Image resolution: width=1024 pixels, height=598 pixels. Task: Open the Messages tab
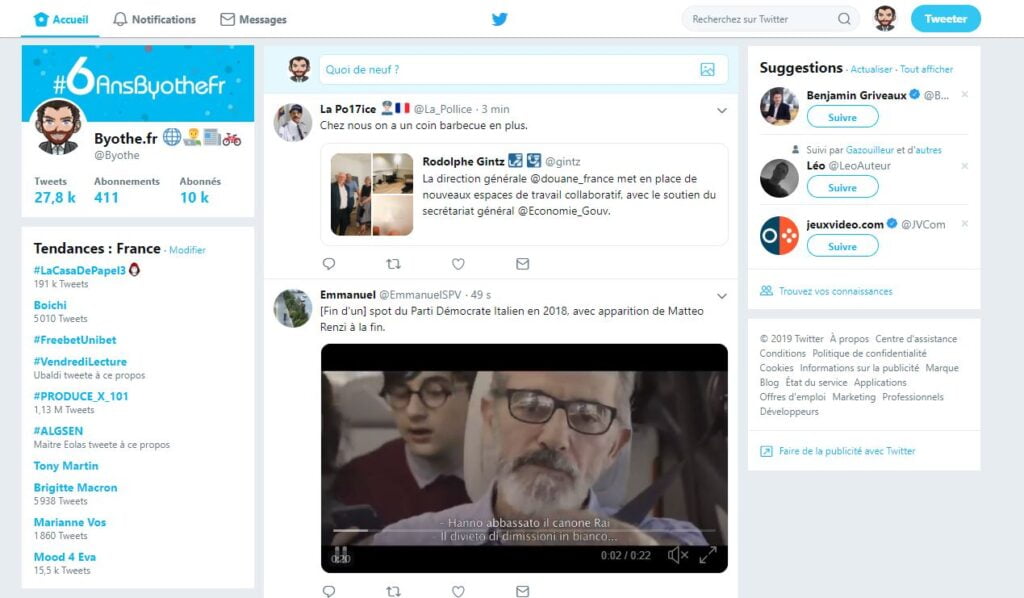tap(253, 20)
